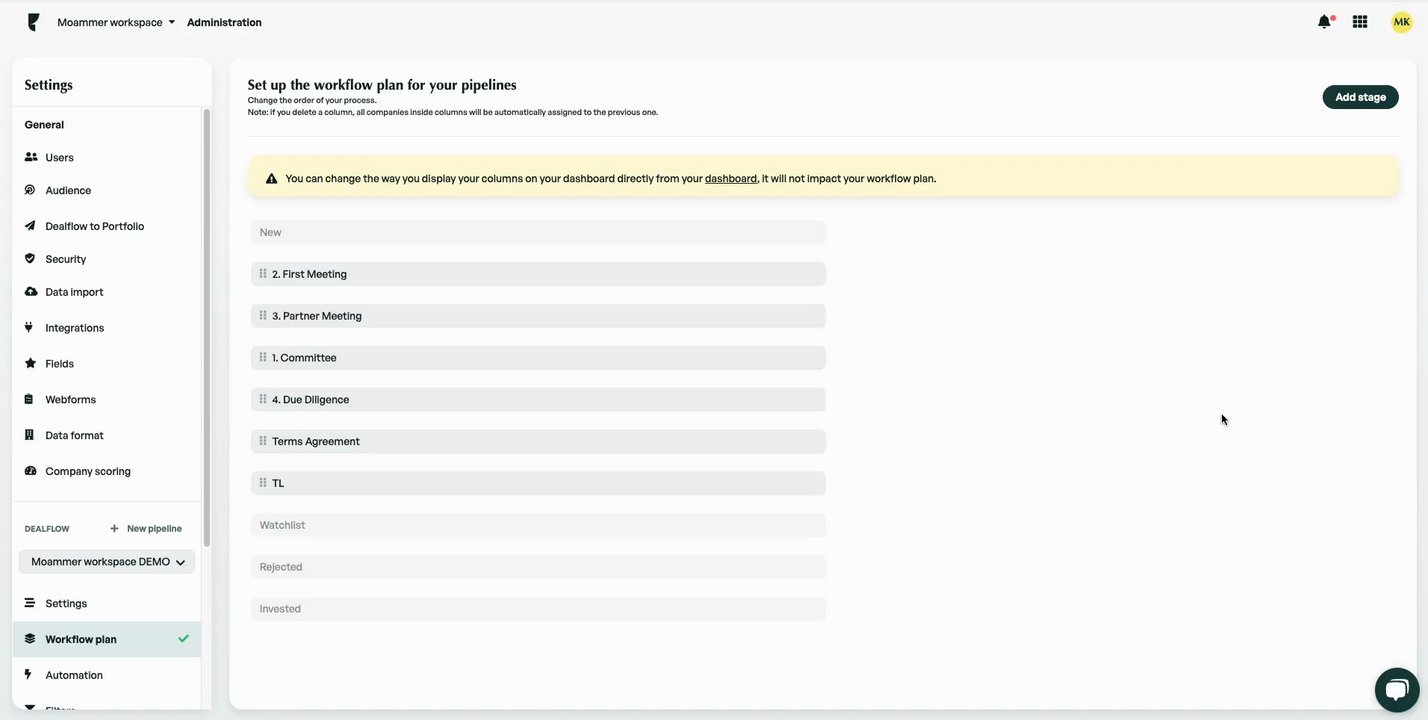Open Moammer workspace DEMO pipeline selector
This screenshot has width=1428, height=720.
107,562
